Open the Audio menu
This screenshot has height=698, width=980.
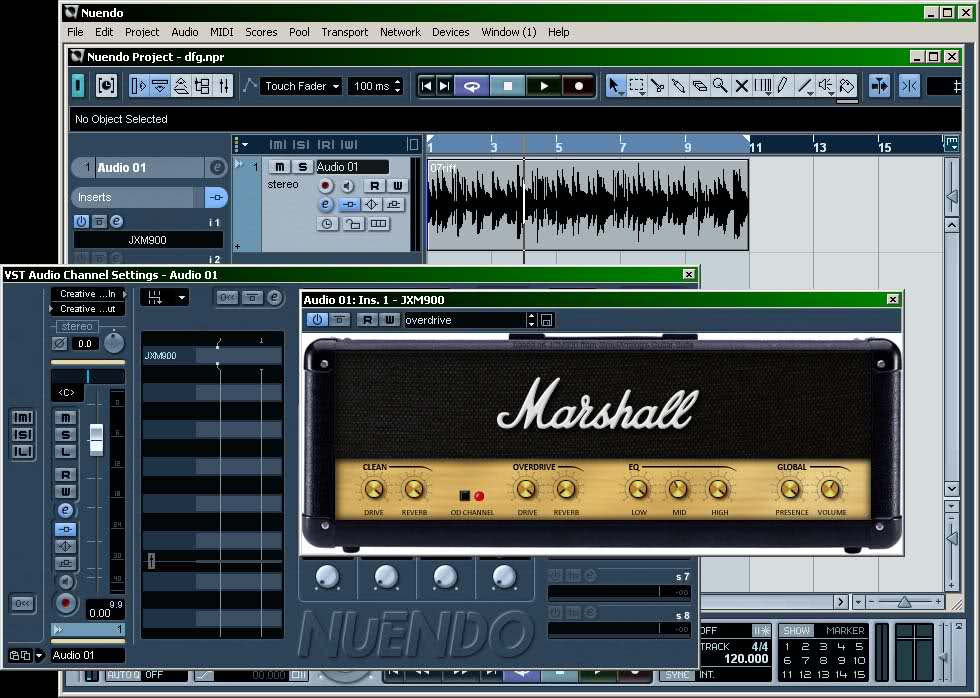(184, 32)
